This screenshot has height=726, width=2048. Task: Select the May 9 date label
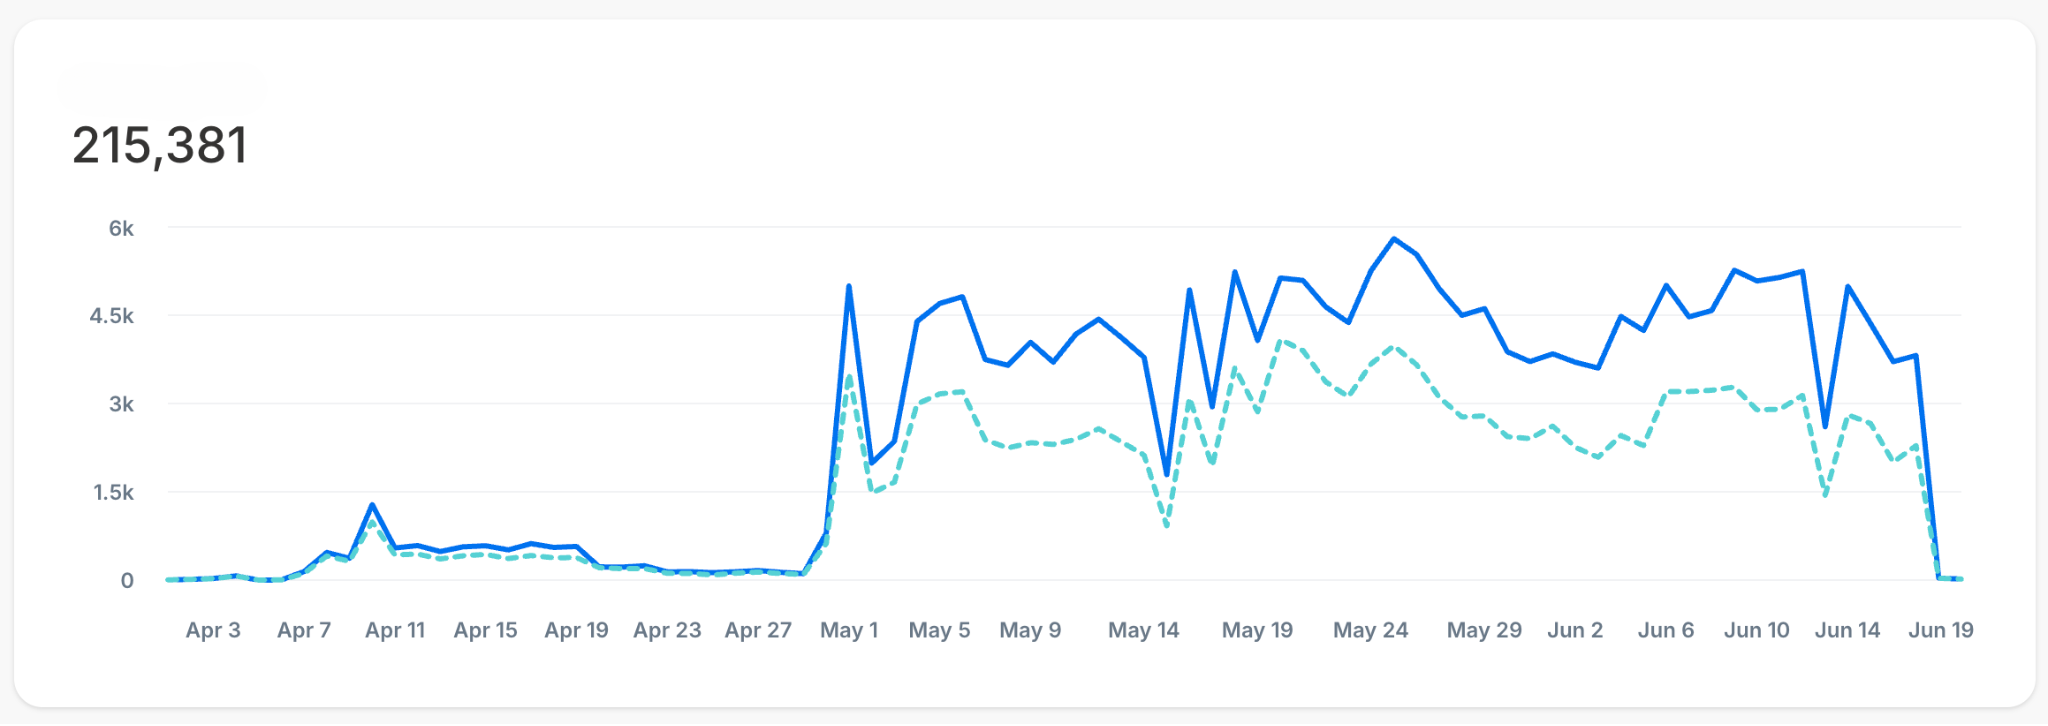point(1030,631)
